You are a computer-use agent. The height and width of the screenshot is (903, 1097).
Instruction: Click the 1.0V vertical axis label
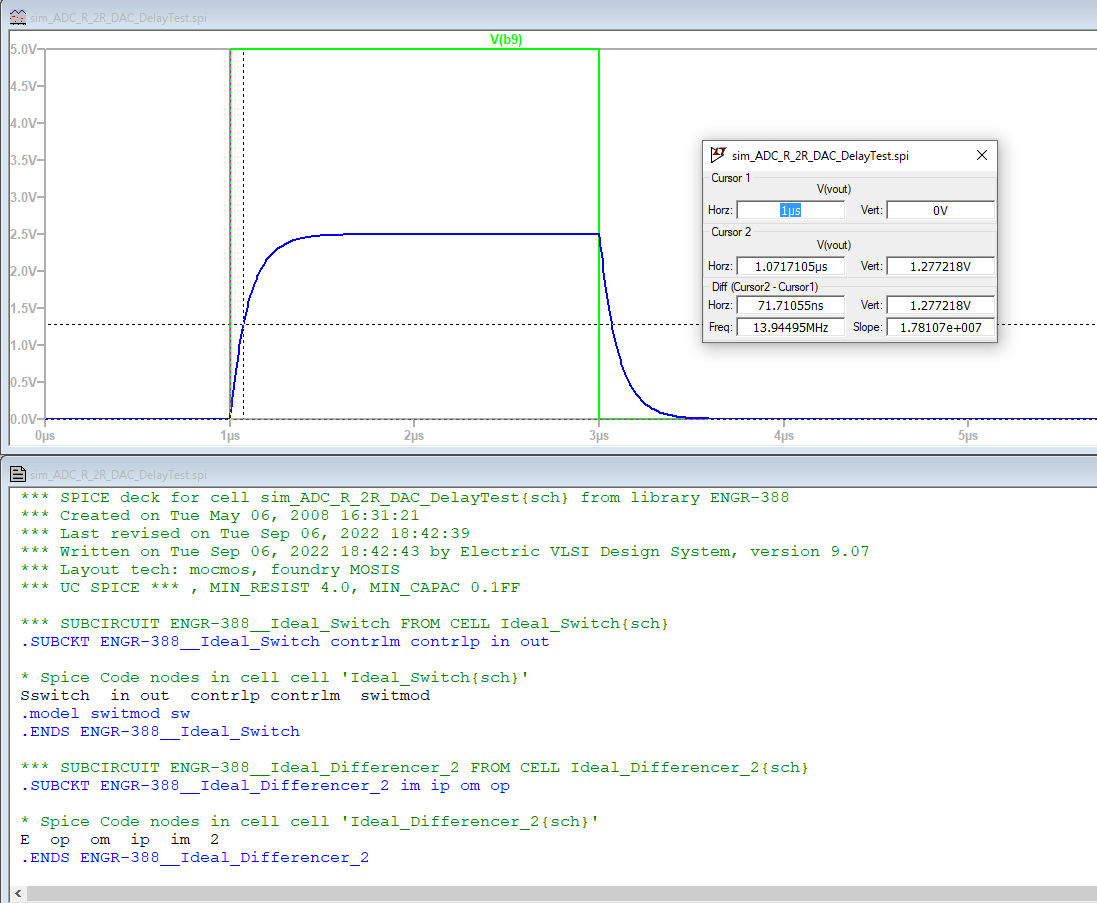pyautogui.click(x=23, y=345)
